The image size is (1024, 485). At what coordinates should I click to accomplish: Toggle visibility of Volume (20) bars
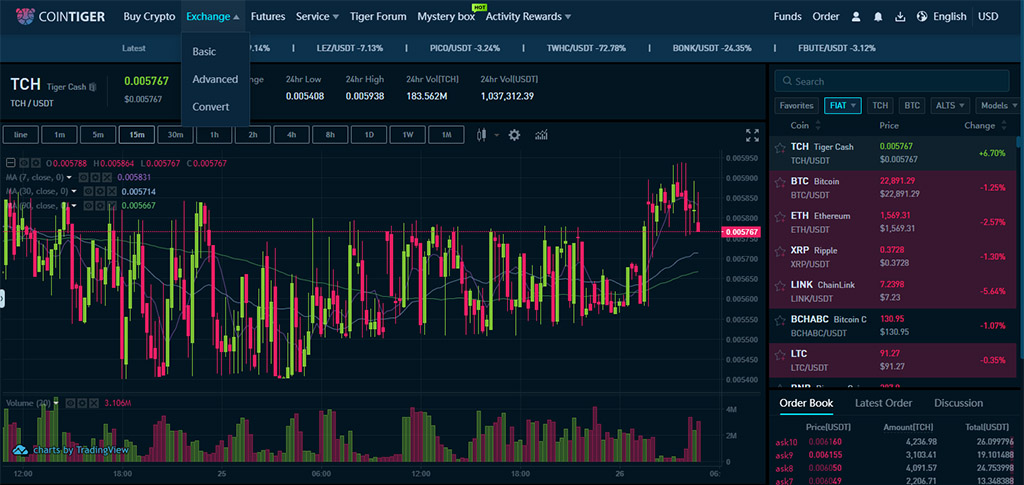[71, 403]
